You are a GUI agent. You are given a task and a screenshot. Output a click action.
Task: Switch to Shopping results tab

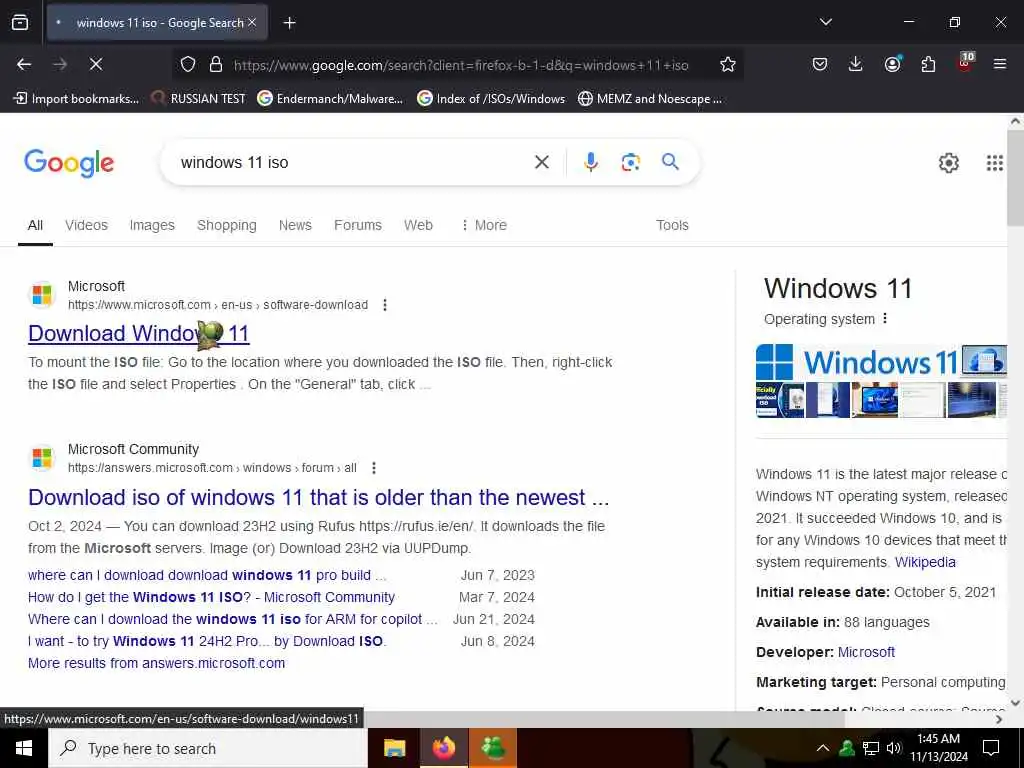click(227, 225)
